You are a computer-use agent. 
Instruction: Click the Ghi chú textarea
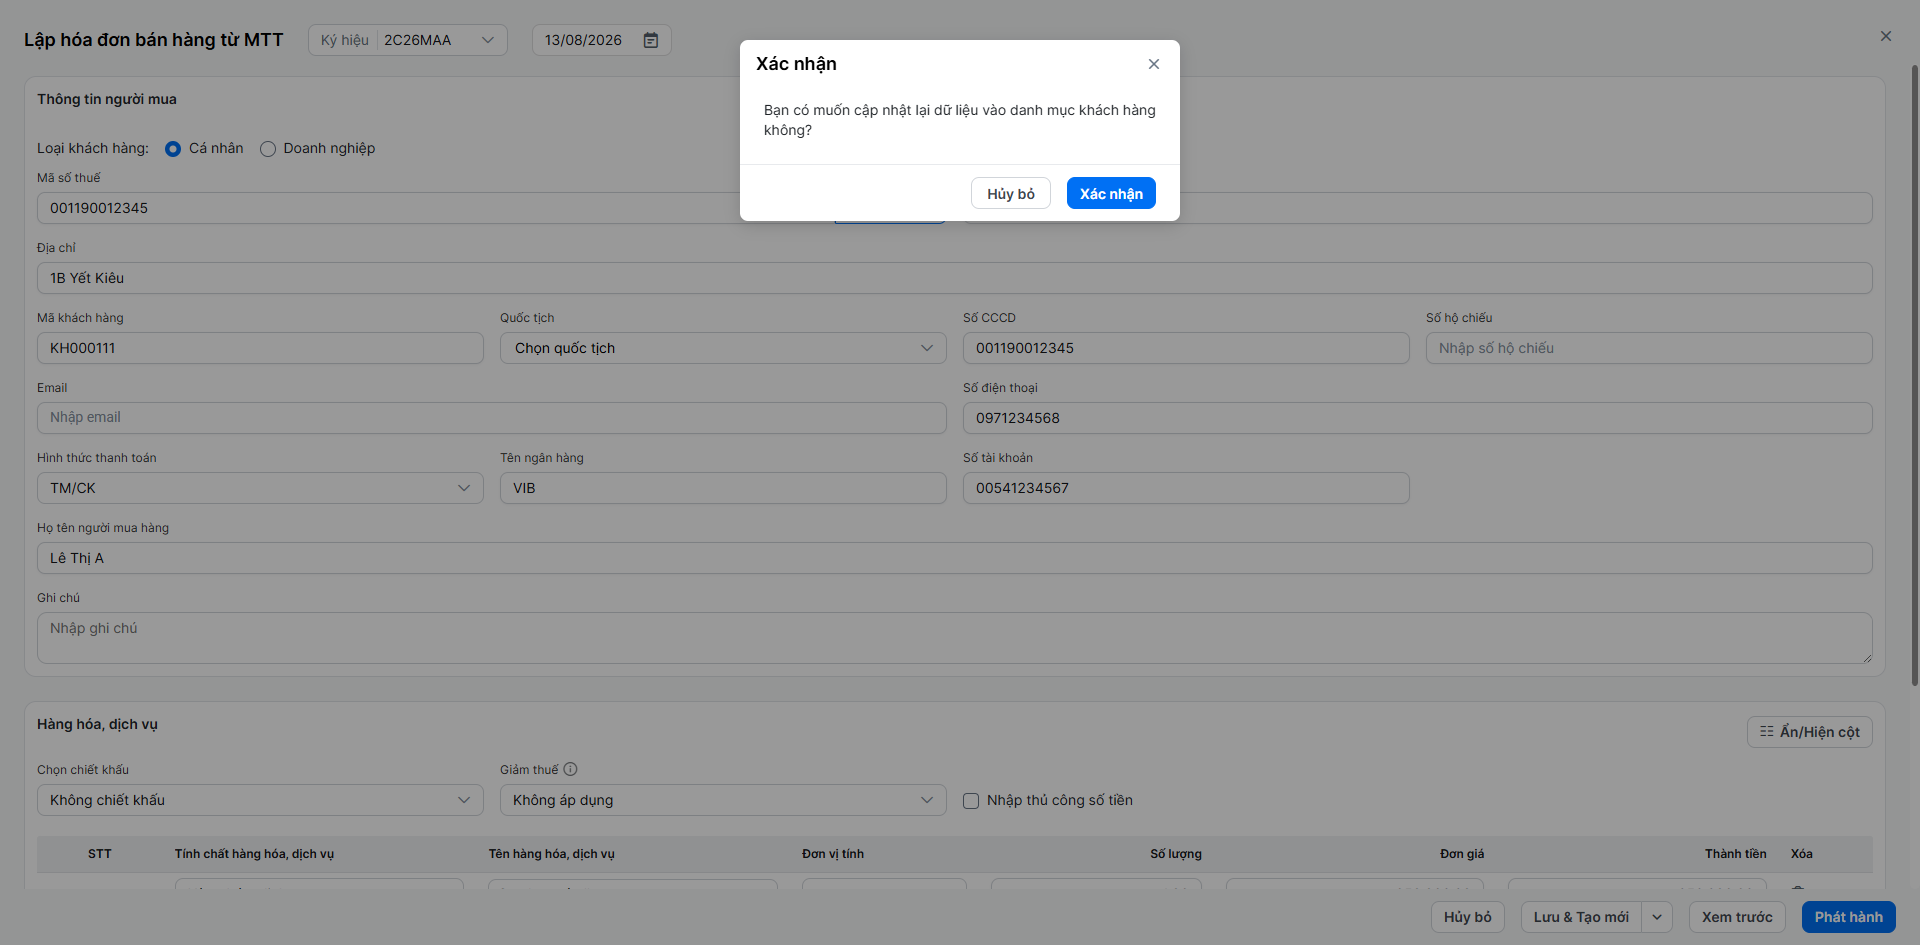click(x=955, y=638)
